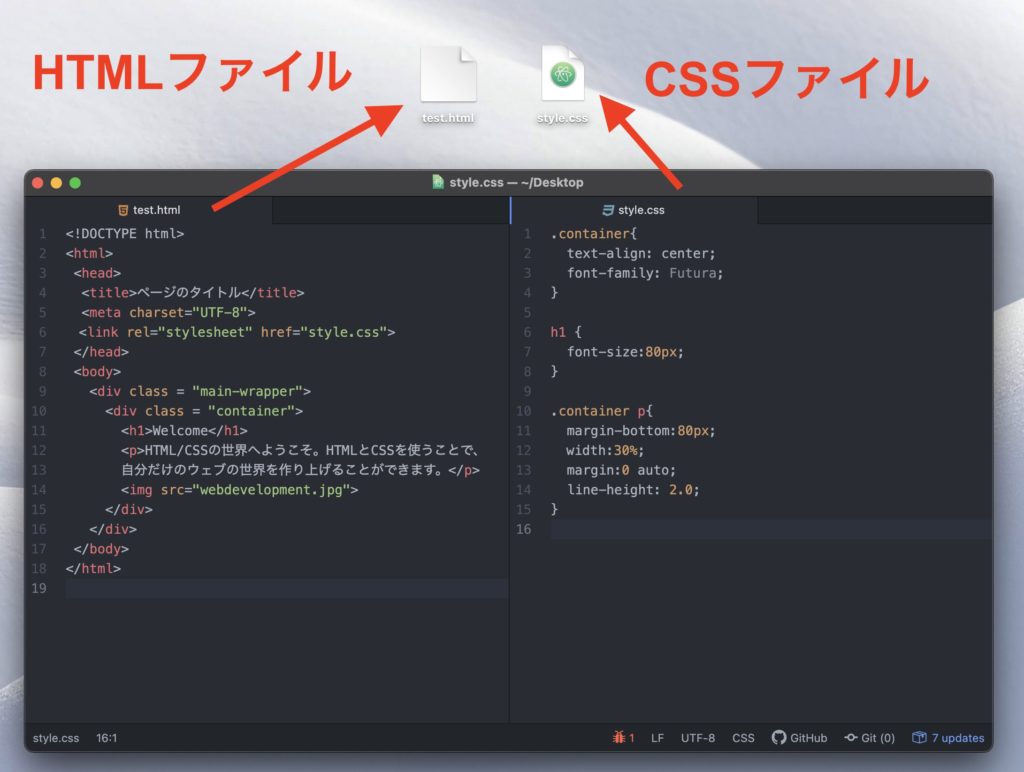Click the closing </body> tag line
This screenshot has width=1024, height=772.
(101, 549)
